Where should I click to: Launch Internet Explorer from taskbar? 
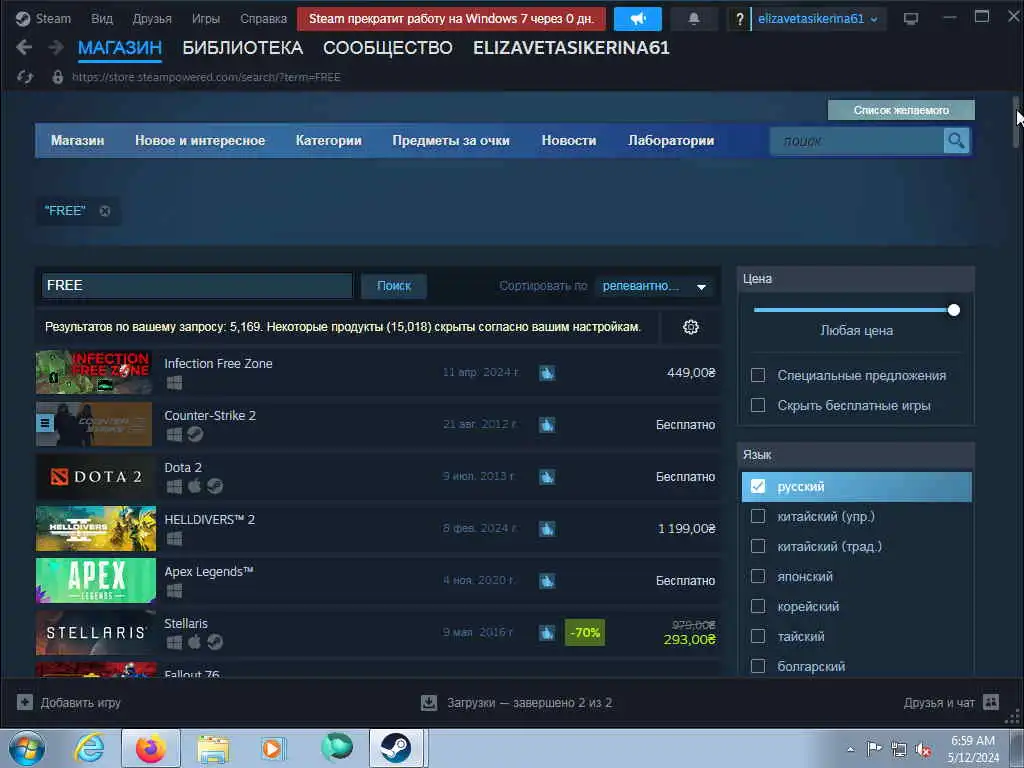coord(89,748)
